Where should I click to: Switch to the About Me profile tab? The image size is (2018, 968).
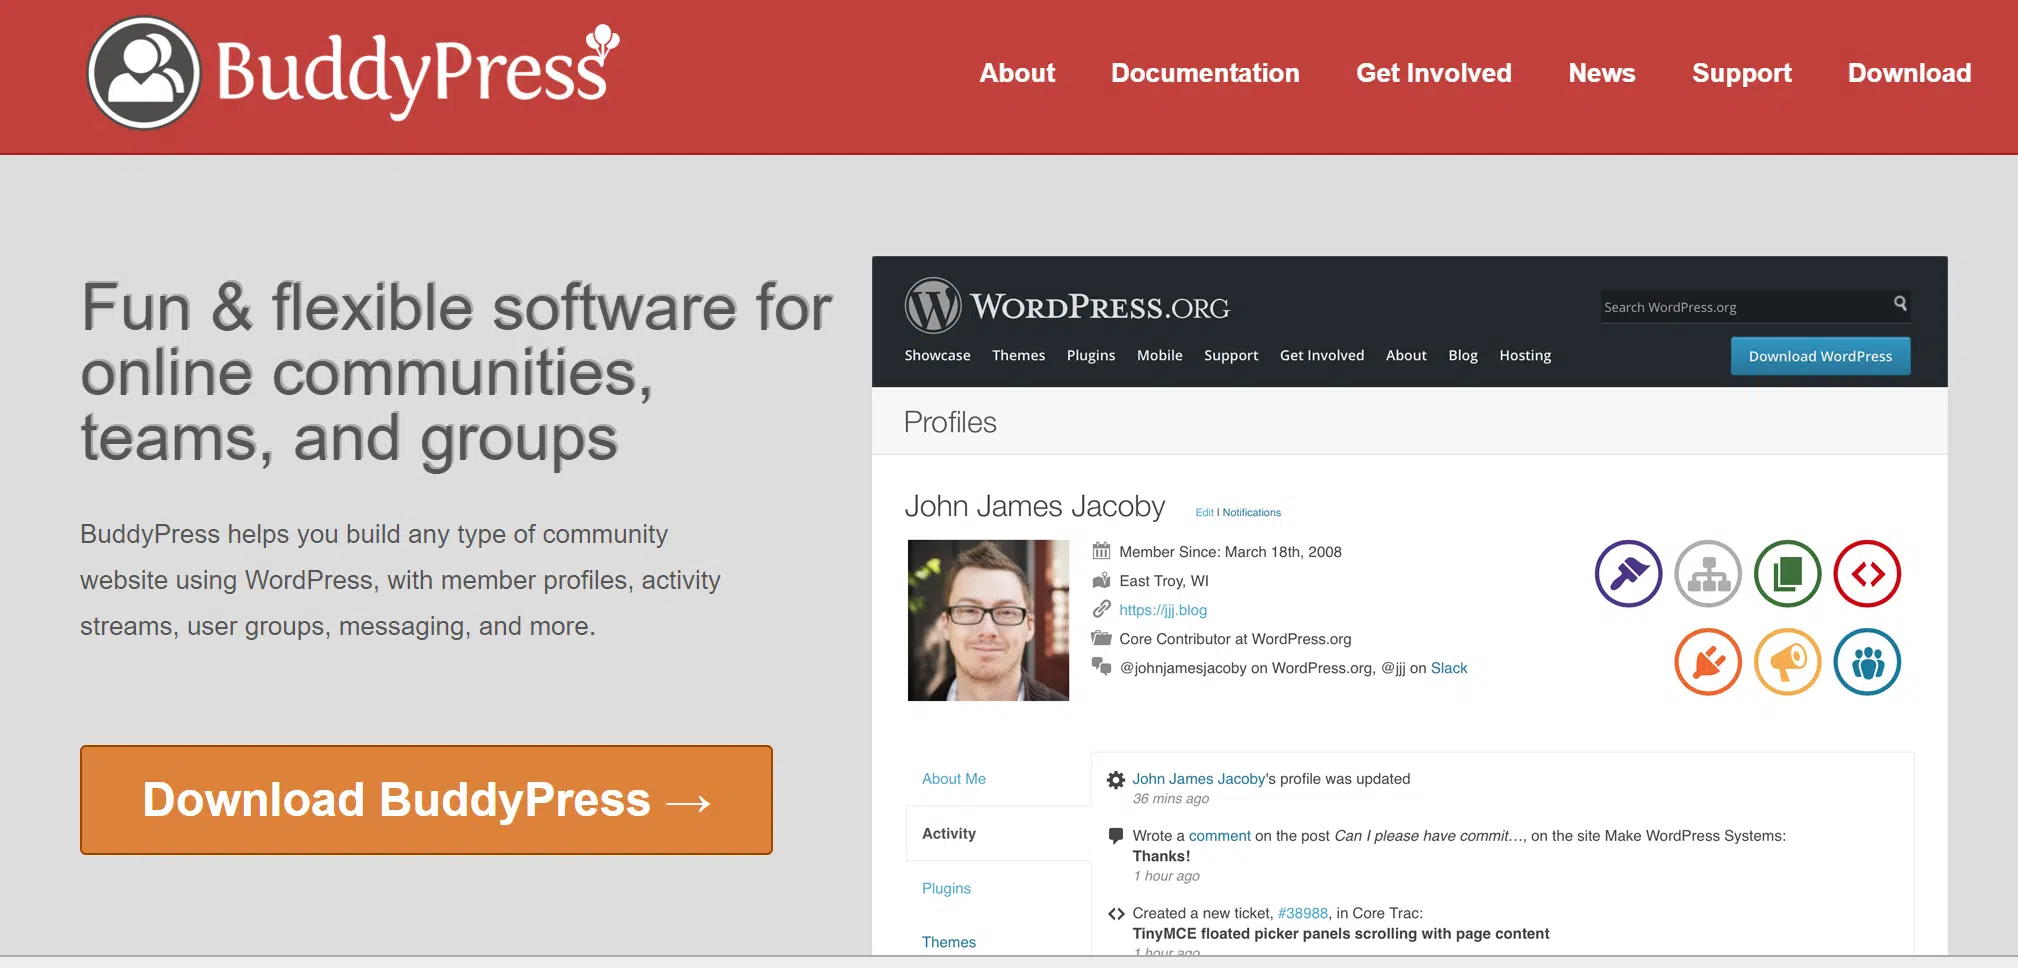[x=954, y=779]
